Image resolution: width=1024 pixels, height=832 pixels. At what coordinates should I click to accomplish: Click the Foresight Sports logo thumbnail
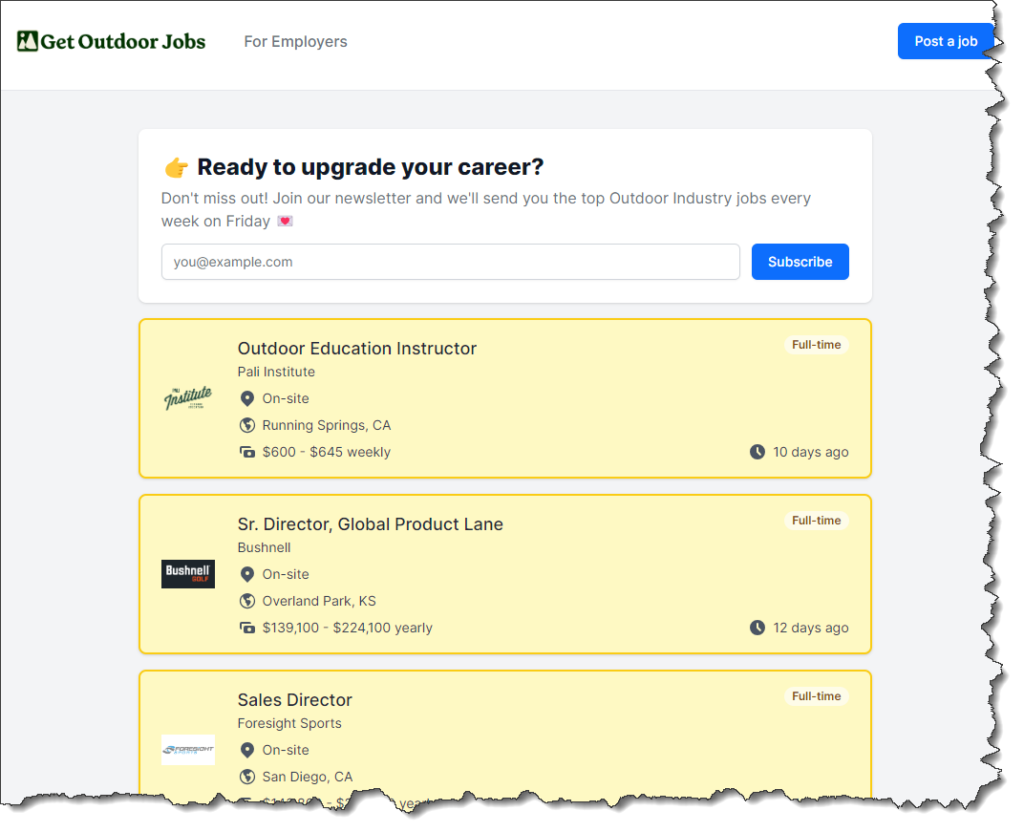(188, 750)
